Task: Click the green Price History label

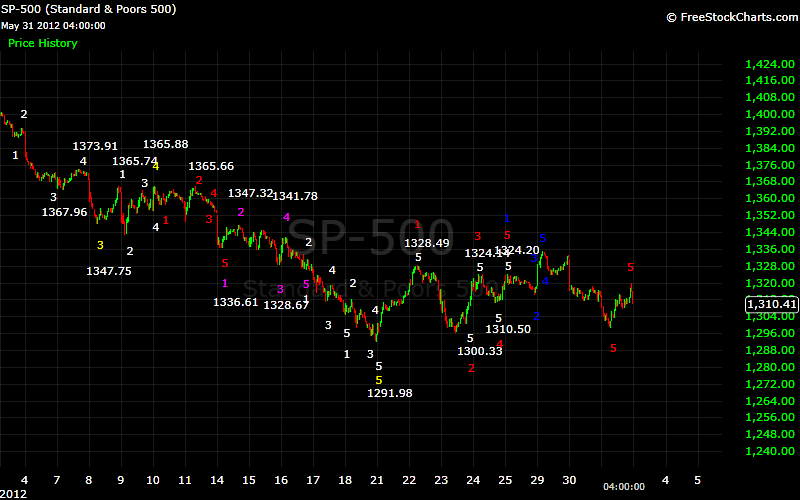Action: (x=43, y=43)
